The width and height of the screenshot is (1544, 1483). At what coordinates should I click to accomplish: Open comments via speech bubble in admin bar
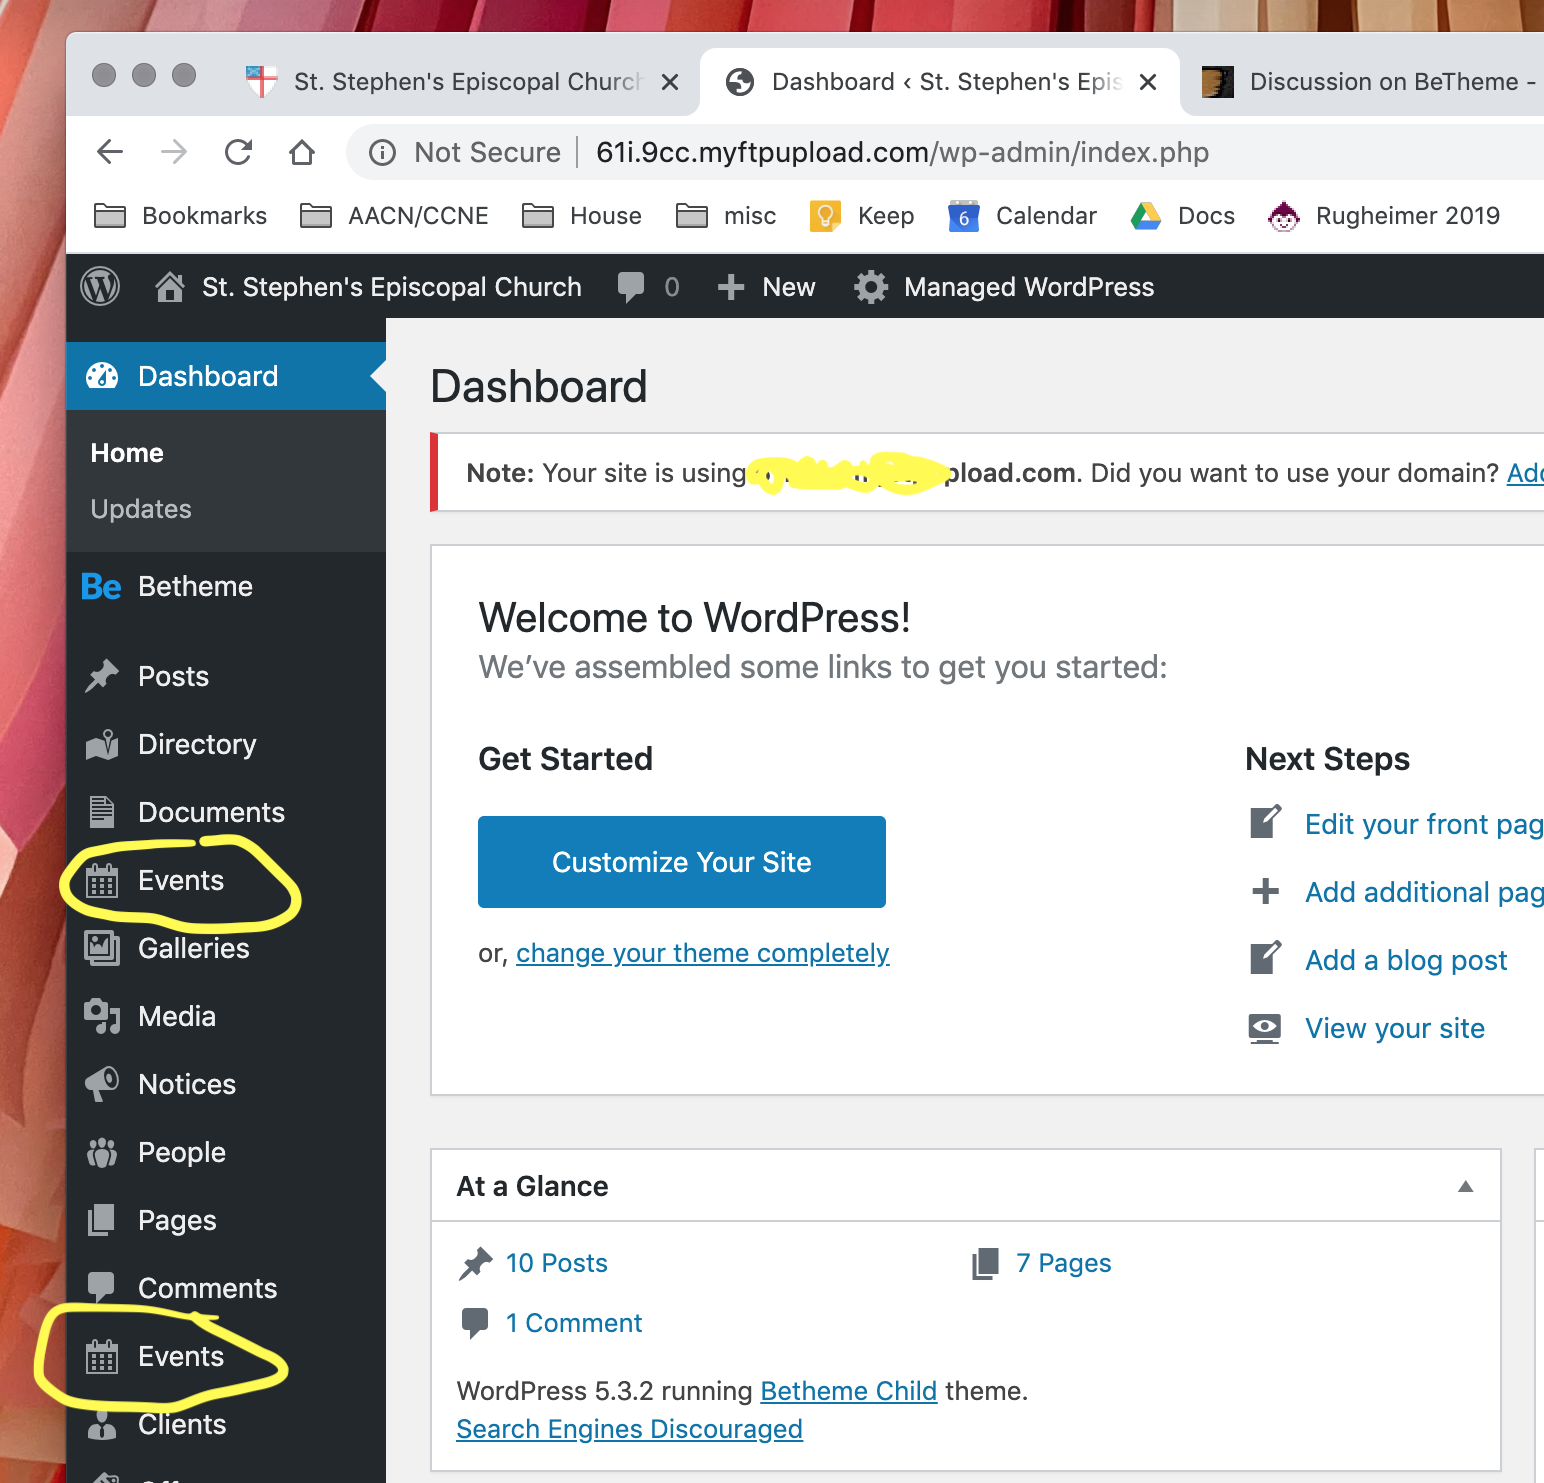(x=633, y=287)
